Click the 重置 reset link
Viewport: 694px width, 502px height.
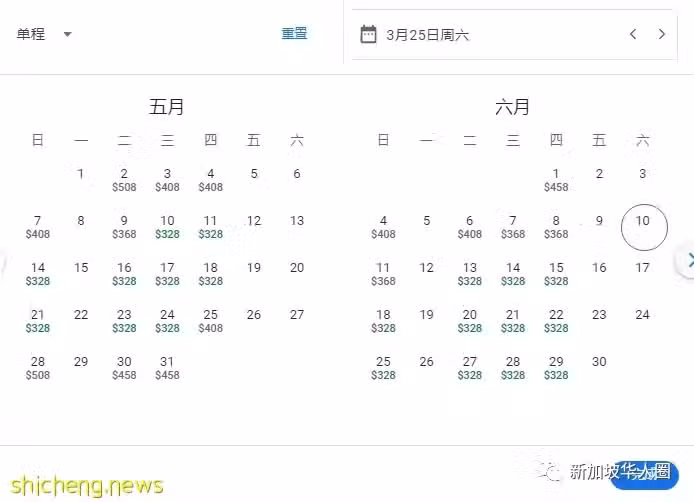[294, 33]
